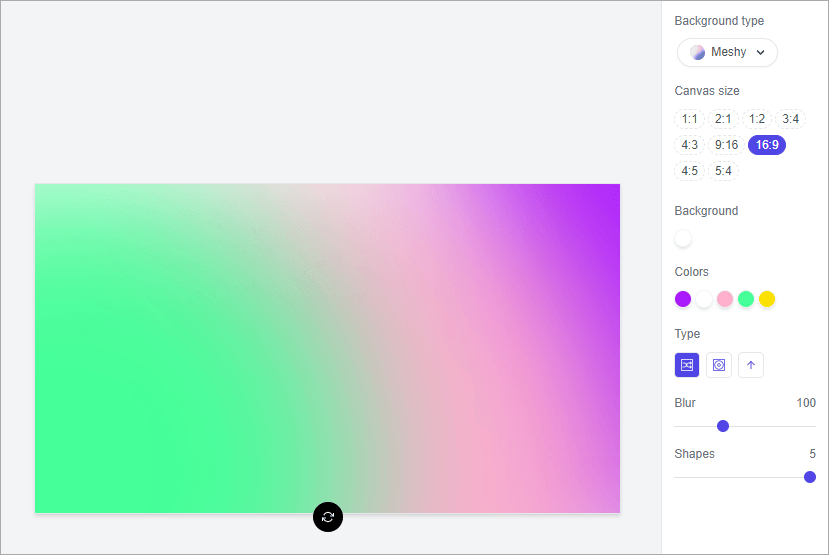Choose the 2:1 canvas size
This screenshot has height=555, width=829.
point(723,119)
